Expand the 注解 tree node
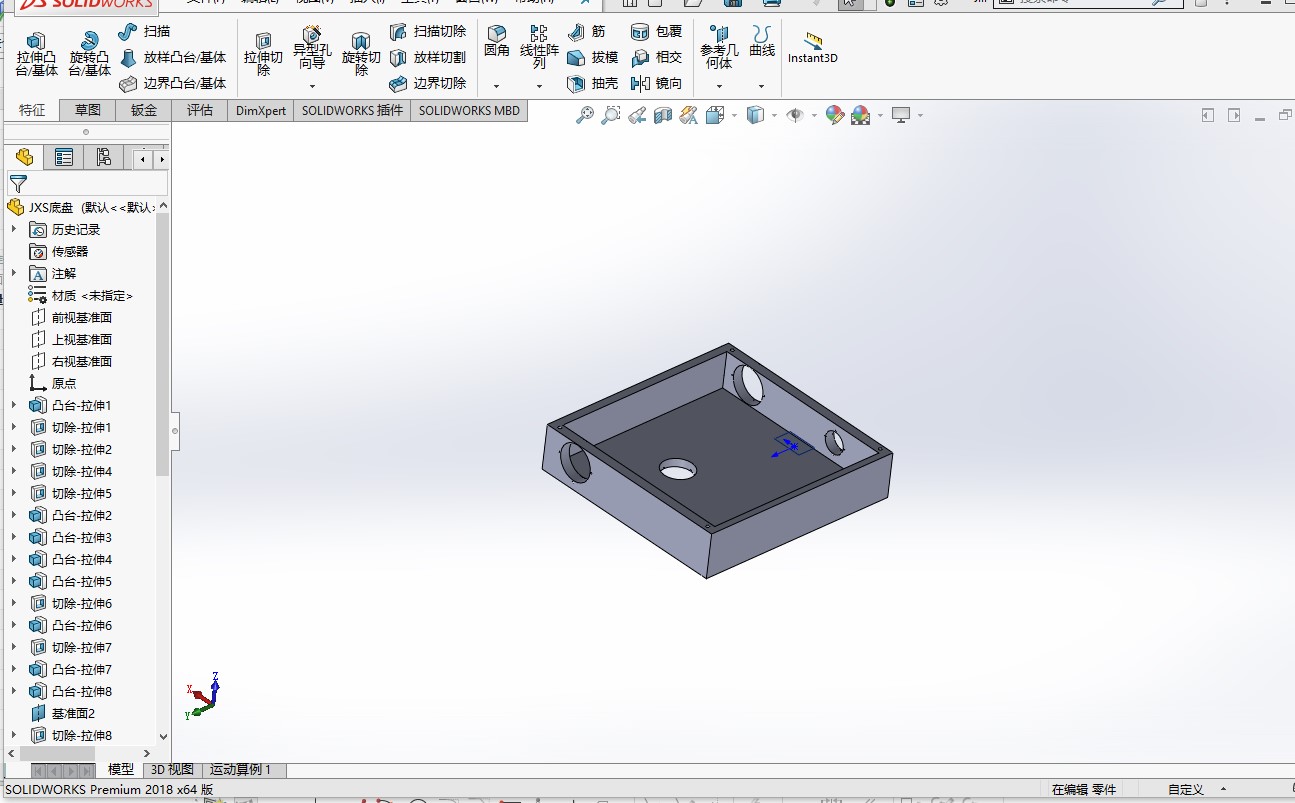 pos(14,273)
